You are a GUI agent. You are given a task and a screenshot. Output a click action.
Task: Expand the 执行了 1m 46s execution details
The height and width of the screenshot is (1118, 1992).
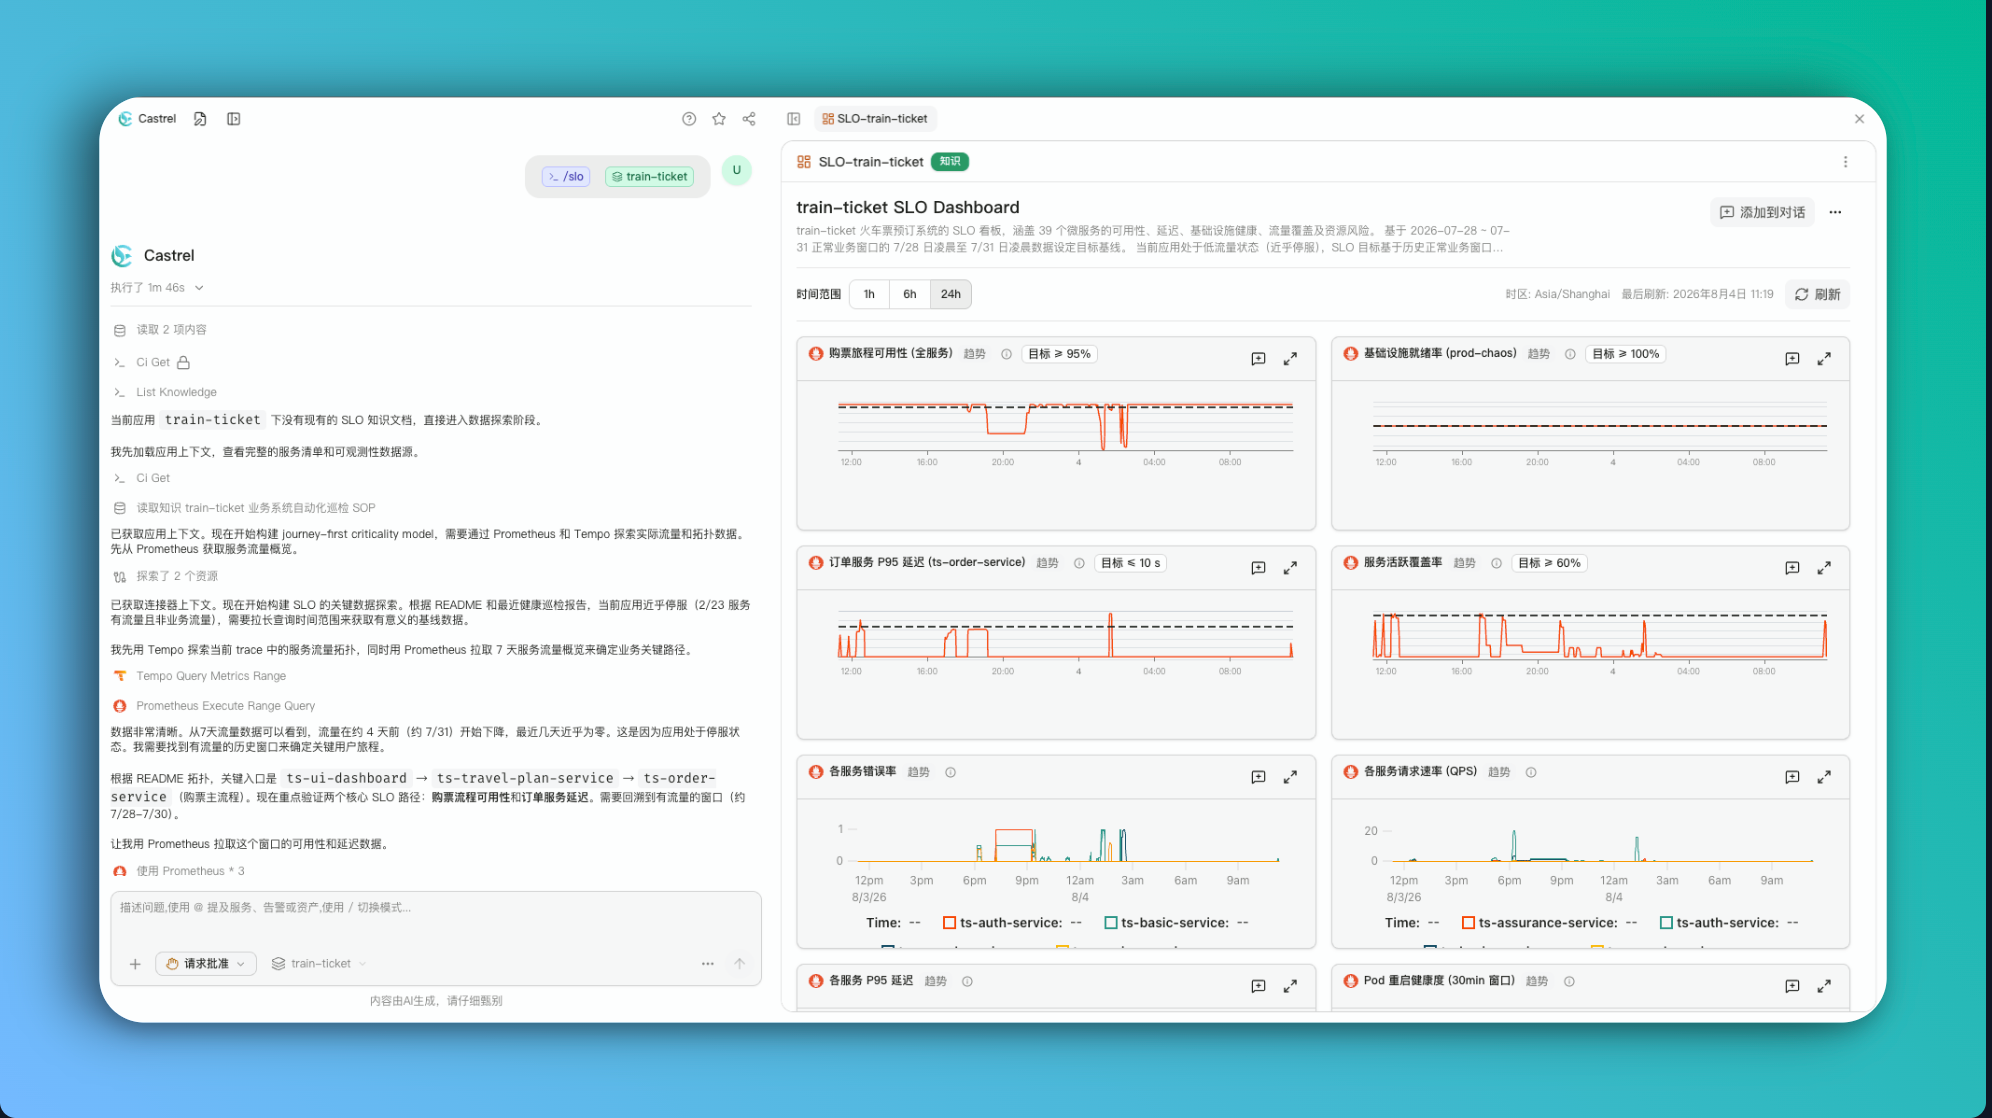tap(157, 288)
